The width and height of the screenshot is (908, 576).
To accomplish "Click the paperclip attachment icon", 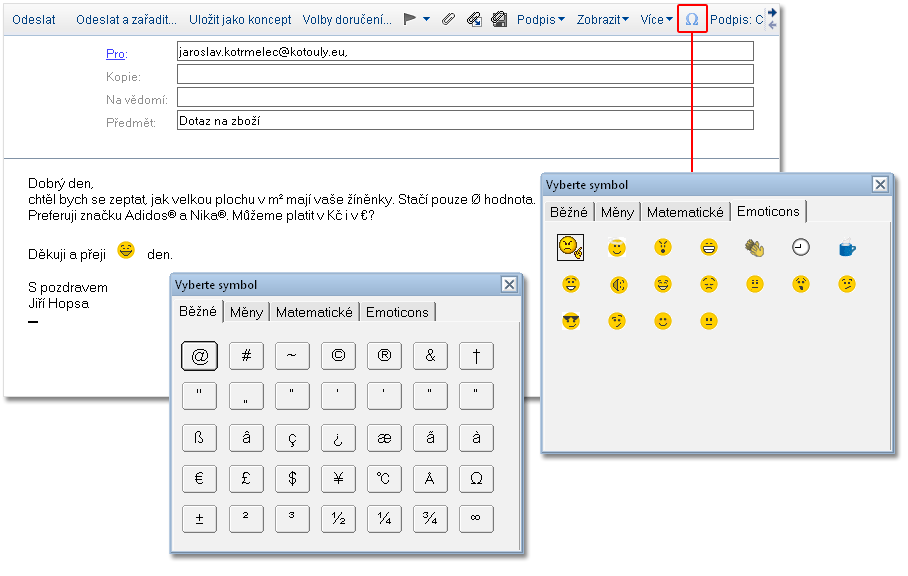I will tap(448, 19).
